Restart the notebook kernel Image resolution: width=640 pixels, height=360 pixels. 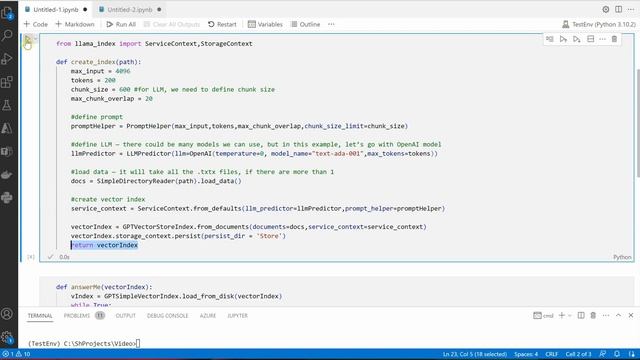(222, 24)
